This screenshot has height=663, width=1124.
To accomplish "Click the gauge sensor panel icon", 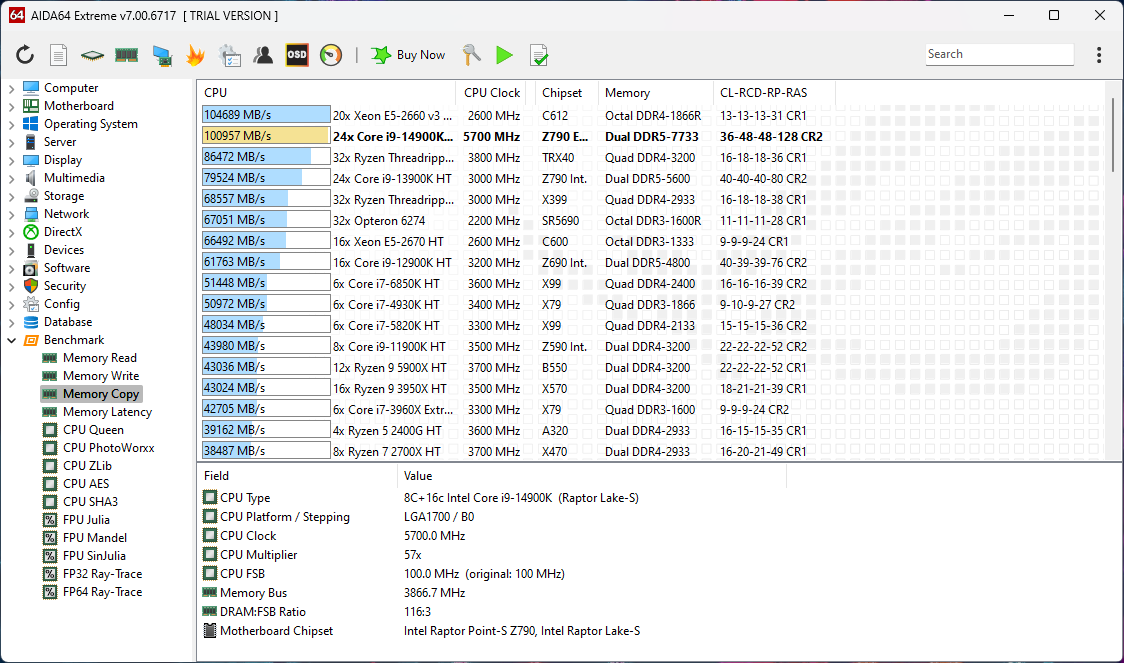I will pos(331,55).
